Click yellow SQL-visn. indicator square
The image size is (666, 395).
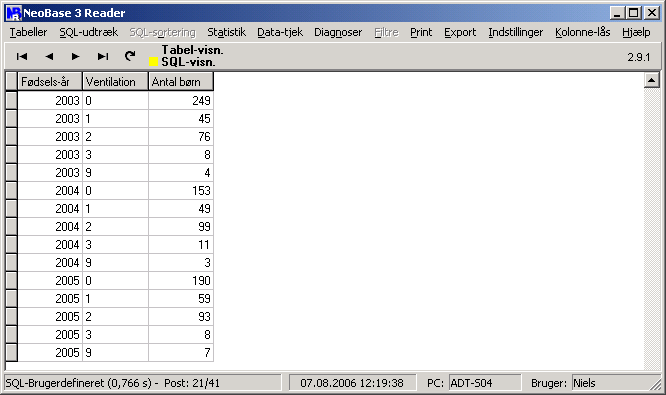tap(153, 62)
